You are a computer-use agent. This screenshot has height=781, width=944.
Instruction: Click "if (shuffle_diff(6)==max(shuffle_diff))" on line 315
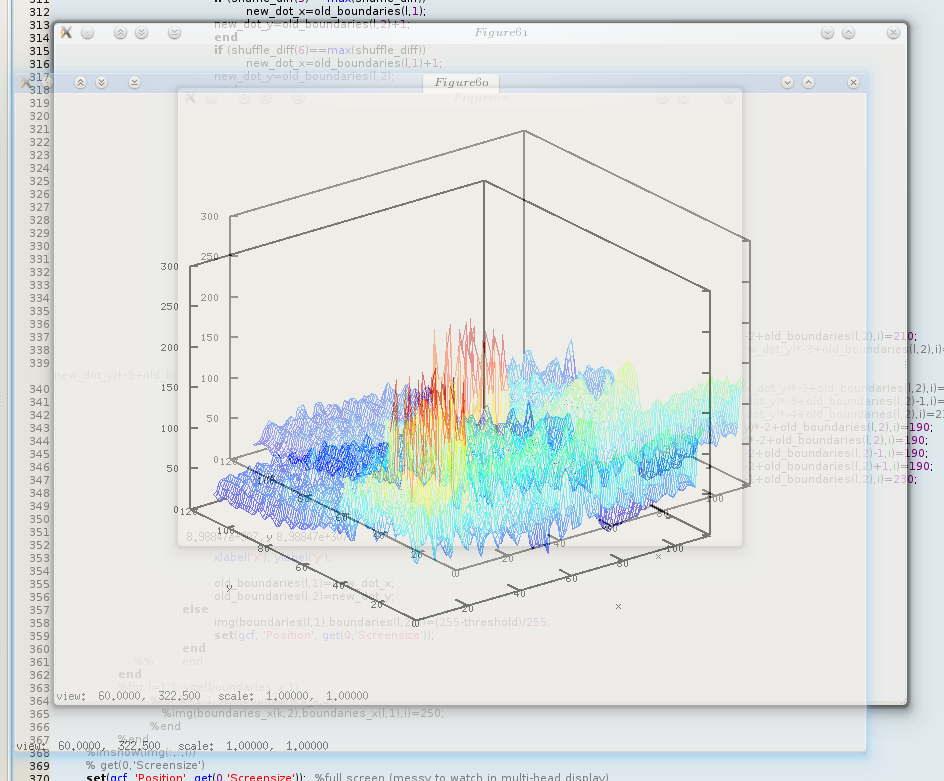[320, 50]
